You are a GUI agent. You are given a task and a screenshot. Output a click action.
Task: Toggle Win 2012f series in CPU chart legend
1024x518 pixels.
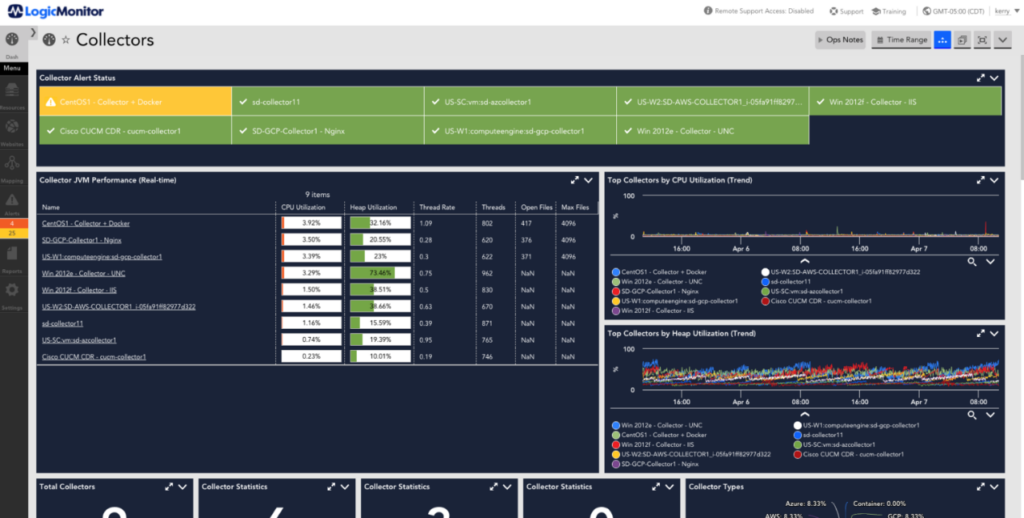tap(653, 311)
